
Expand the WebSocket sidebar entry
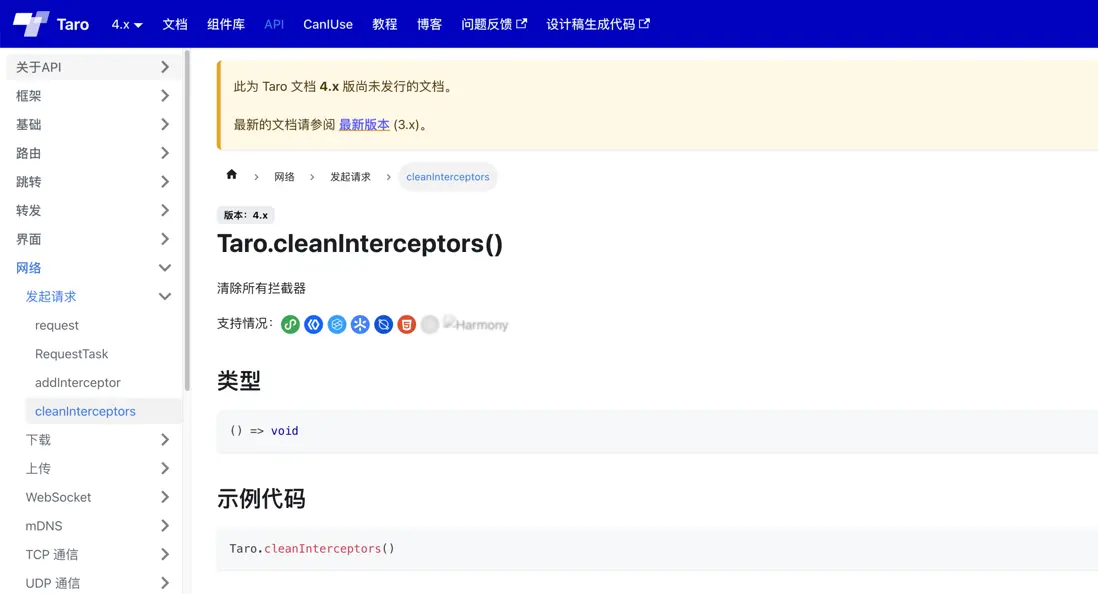[x=93, y=497]
